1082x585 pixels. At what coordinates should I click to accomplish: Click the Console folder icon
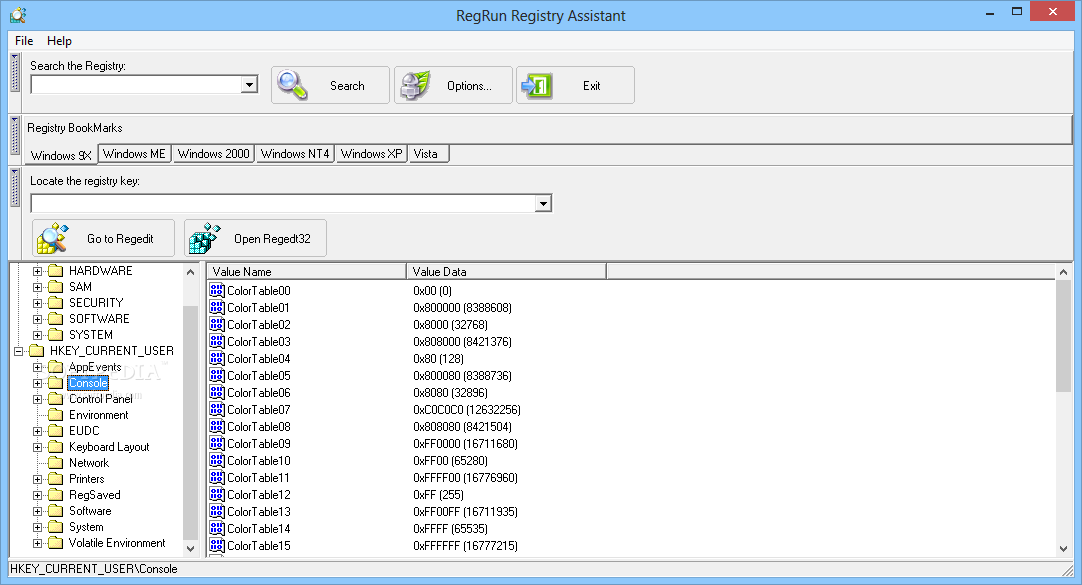(x=56, y=383)
